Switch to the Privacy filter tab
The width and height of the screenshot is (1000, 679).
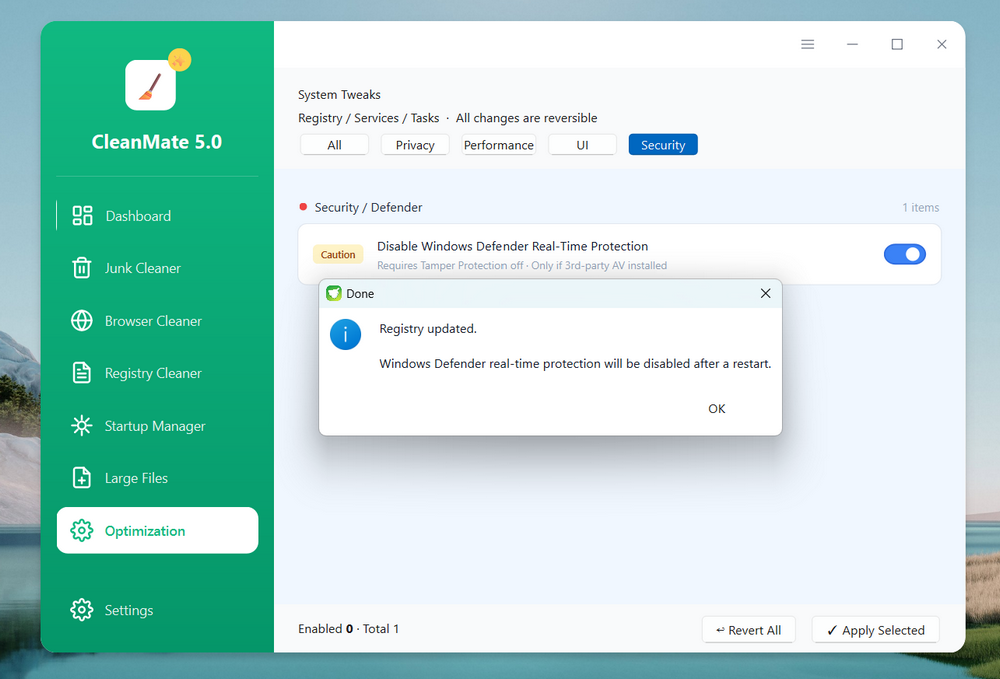point(415,145)
